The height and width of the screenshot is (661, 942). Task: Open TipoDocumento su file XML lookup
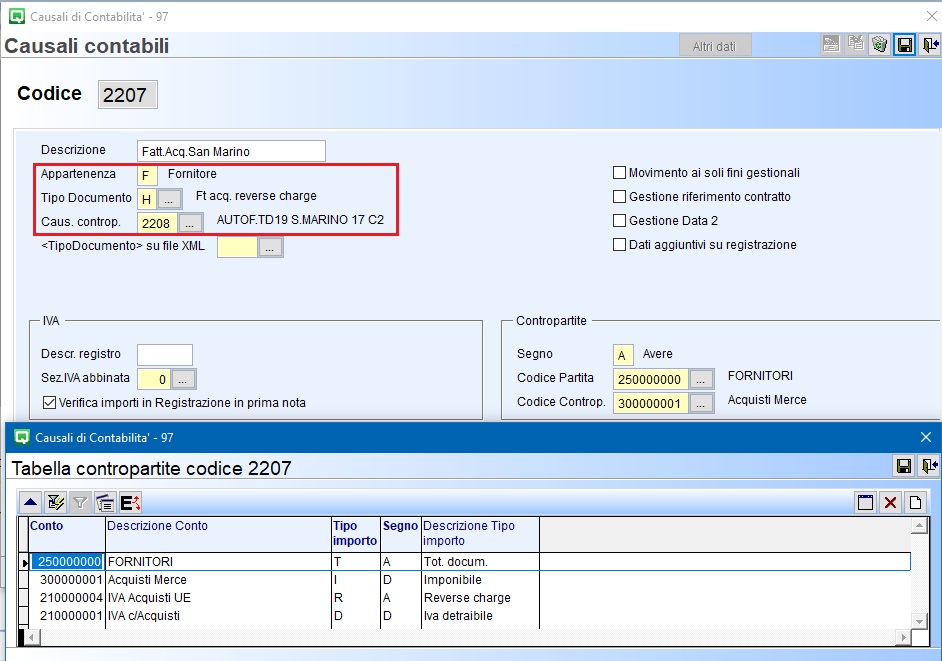[x=270, y=247]
